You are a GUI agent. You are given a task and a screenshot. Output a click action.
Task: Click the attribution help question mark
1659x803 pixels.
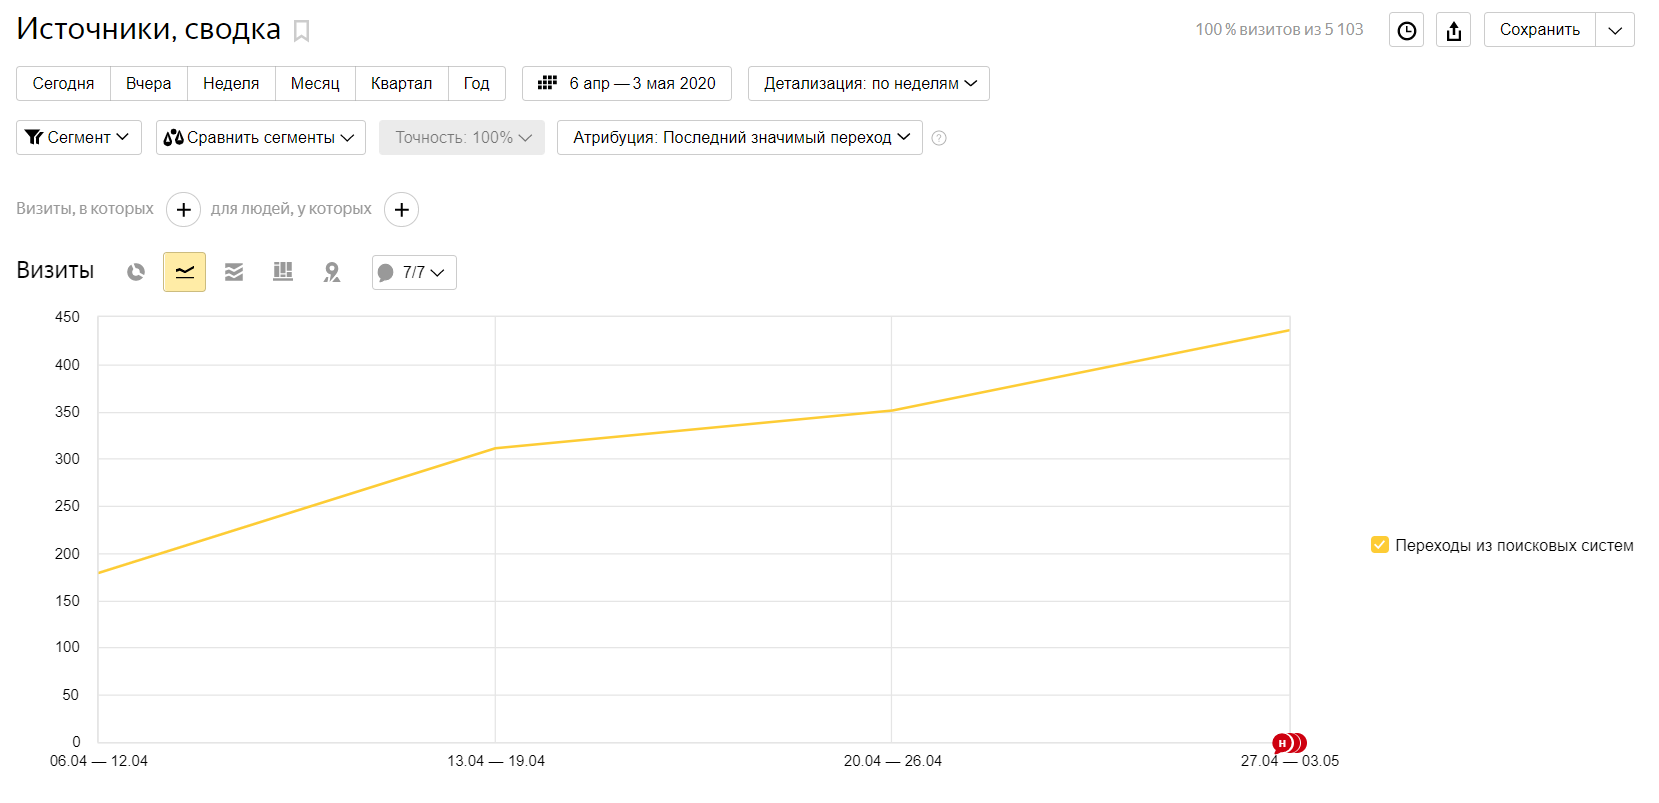[x=939, y=138]
